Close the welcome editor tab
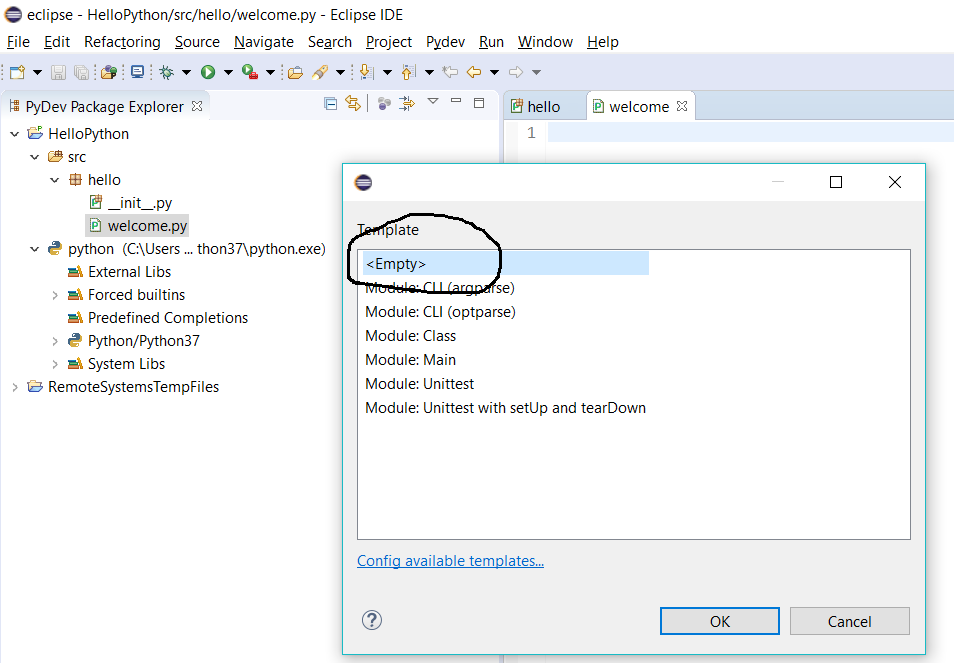Viewport: 954px width, 663px height. coord(682,106)
